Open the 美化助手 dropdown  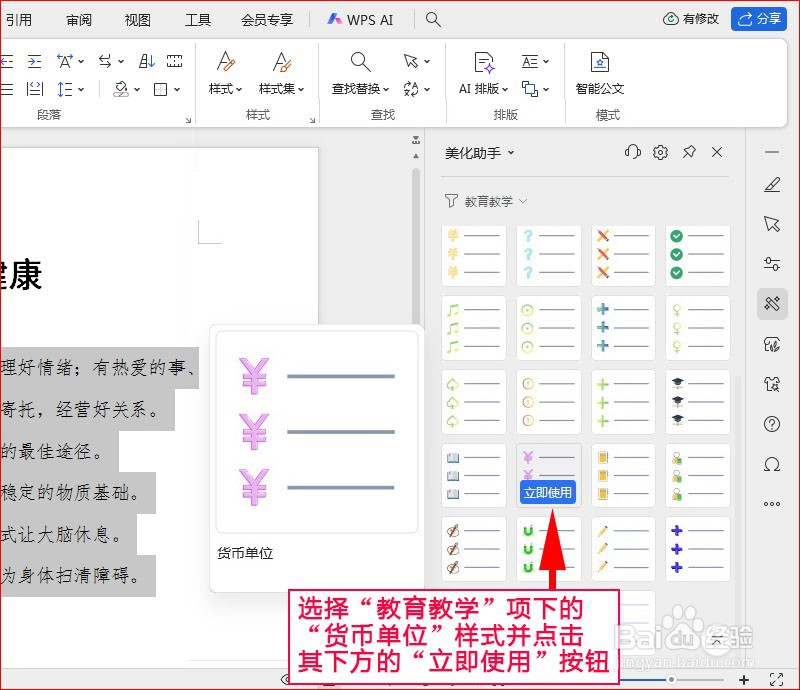click(483, 152)
